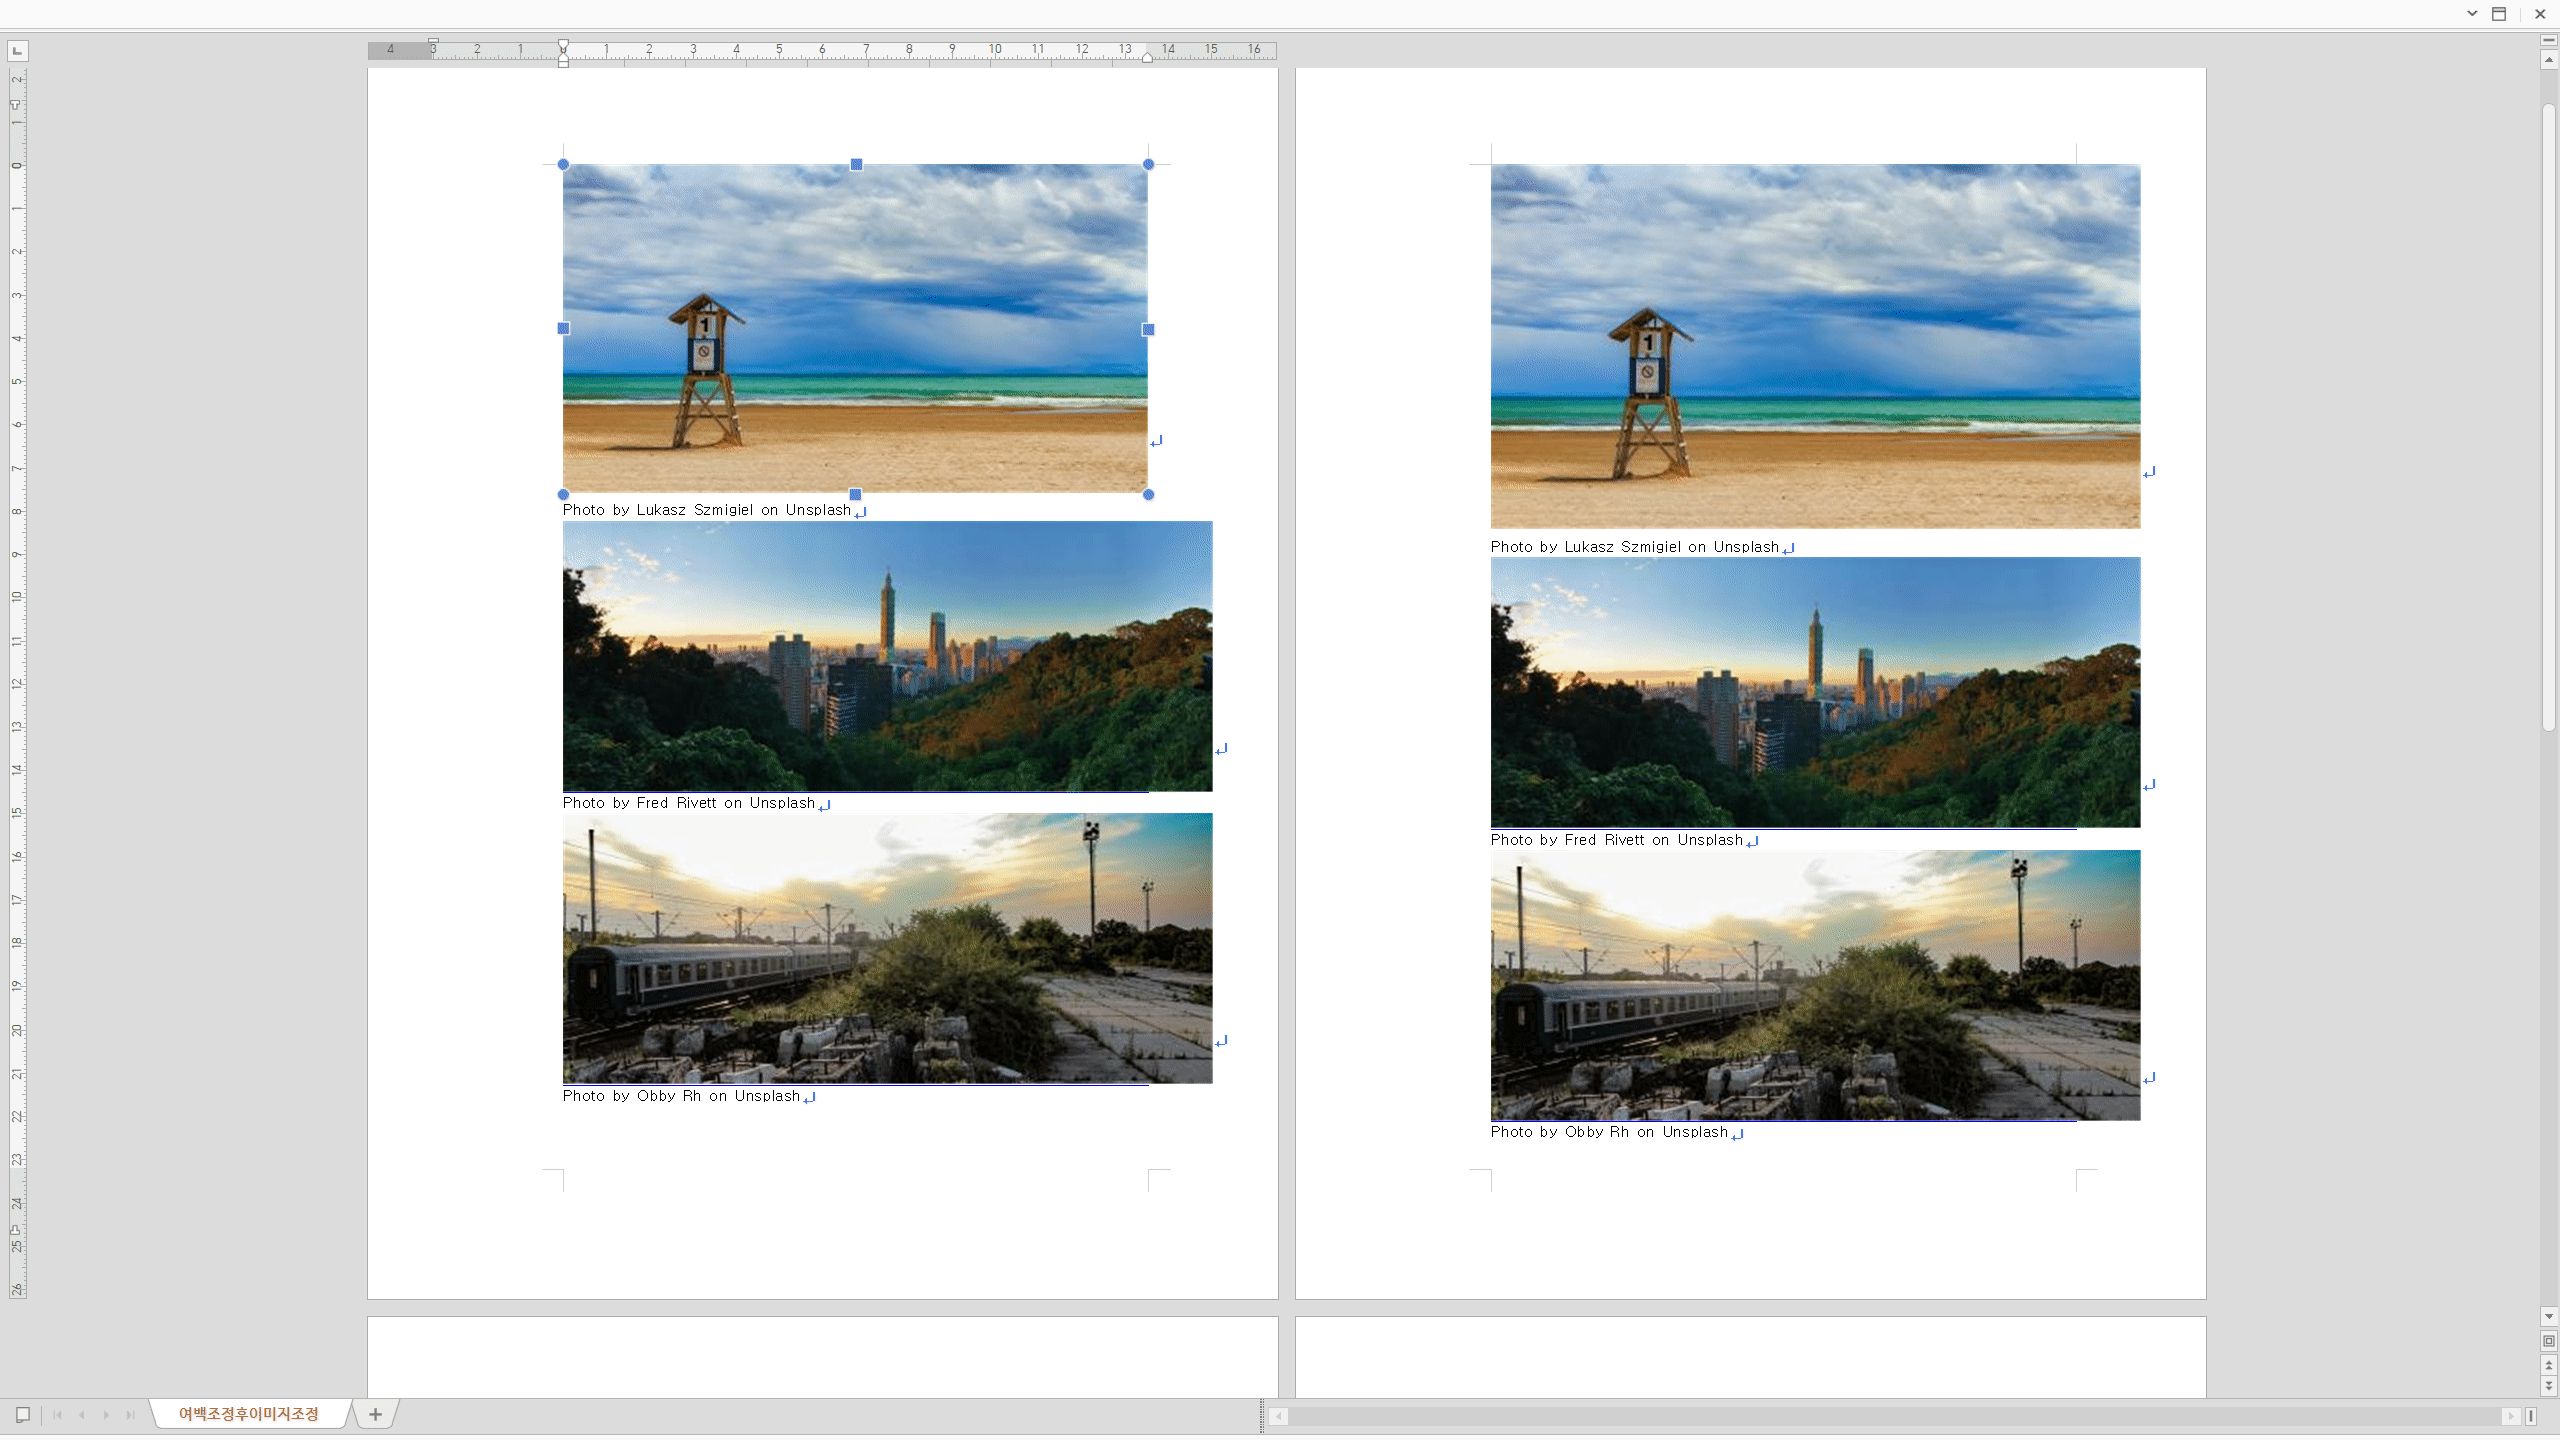Click the document list icon at bottom-left
The height and width of the screenshot is (1440, 2560).
(x=22, y=1414)
